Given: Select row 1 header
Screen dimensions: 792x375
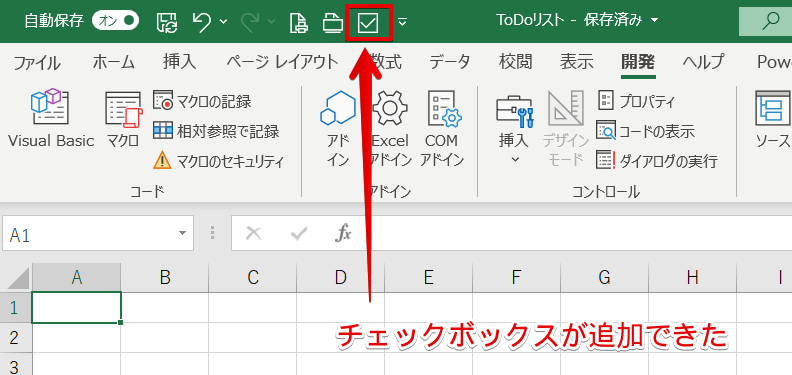Looking at the screenshot, I should (16, 307).
